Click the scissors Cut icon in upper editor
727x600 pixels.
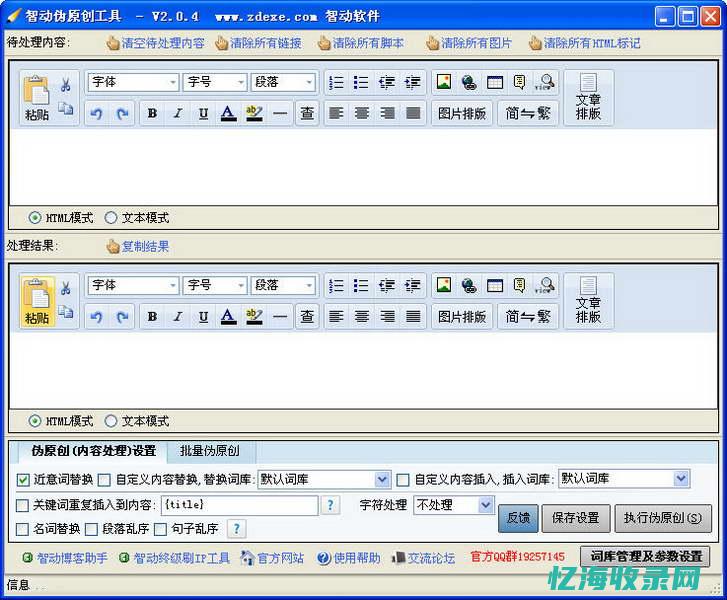66,85
